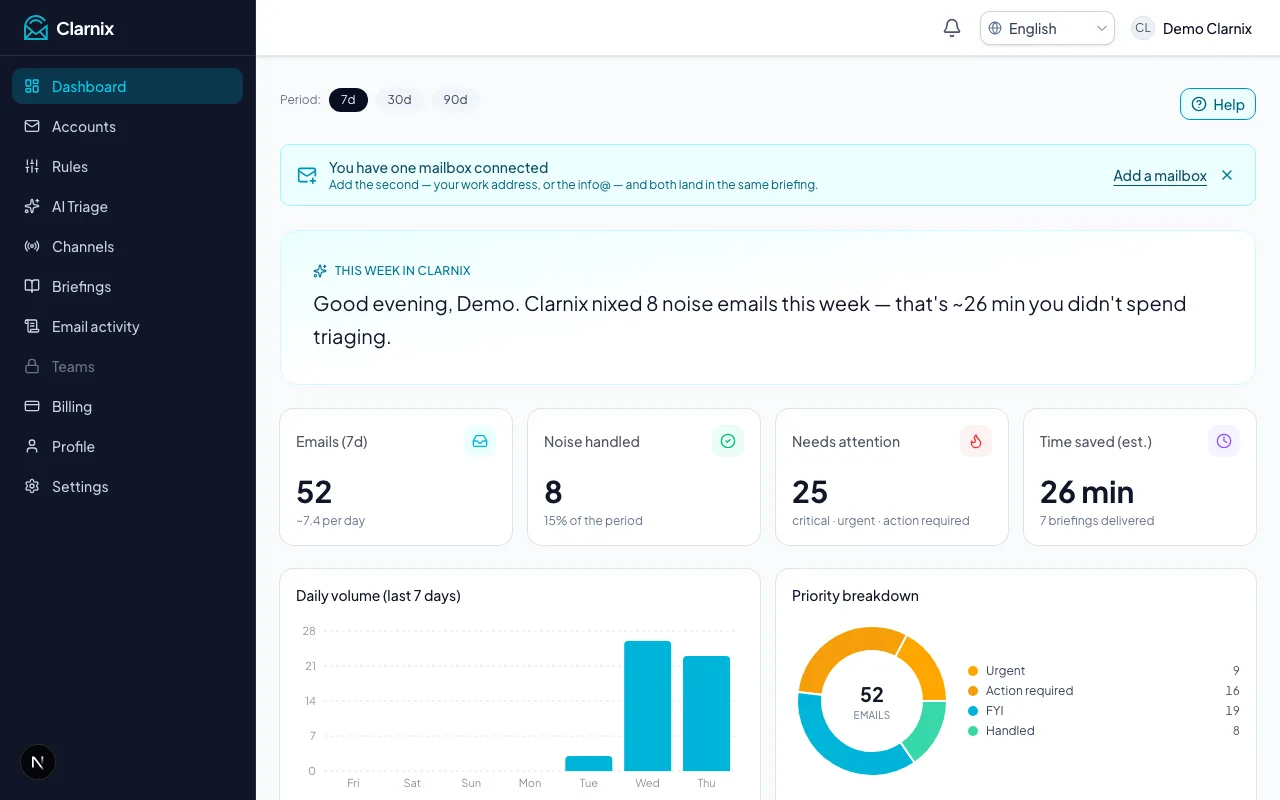The width and height of the screenshot is (1280, 800).
Task: Click the mailbox icon in connection banner
Action: point(307,175)
